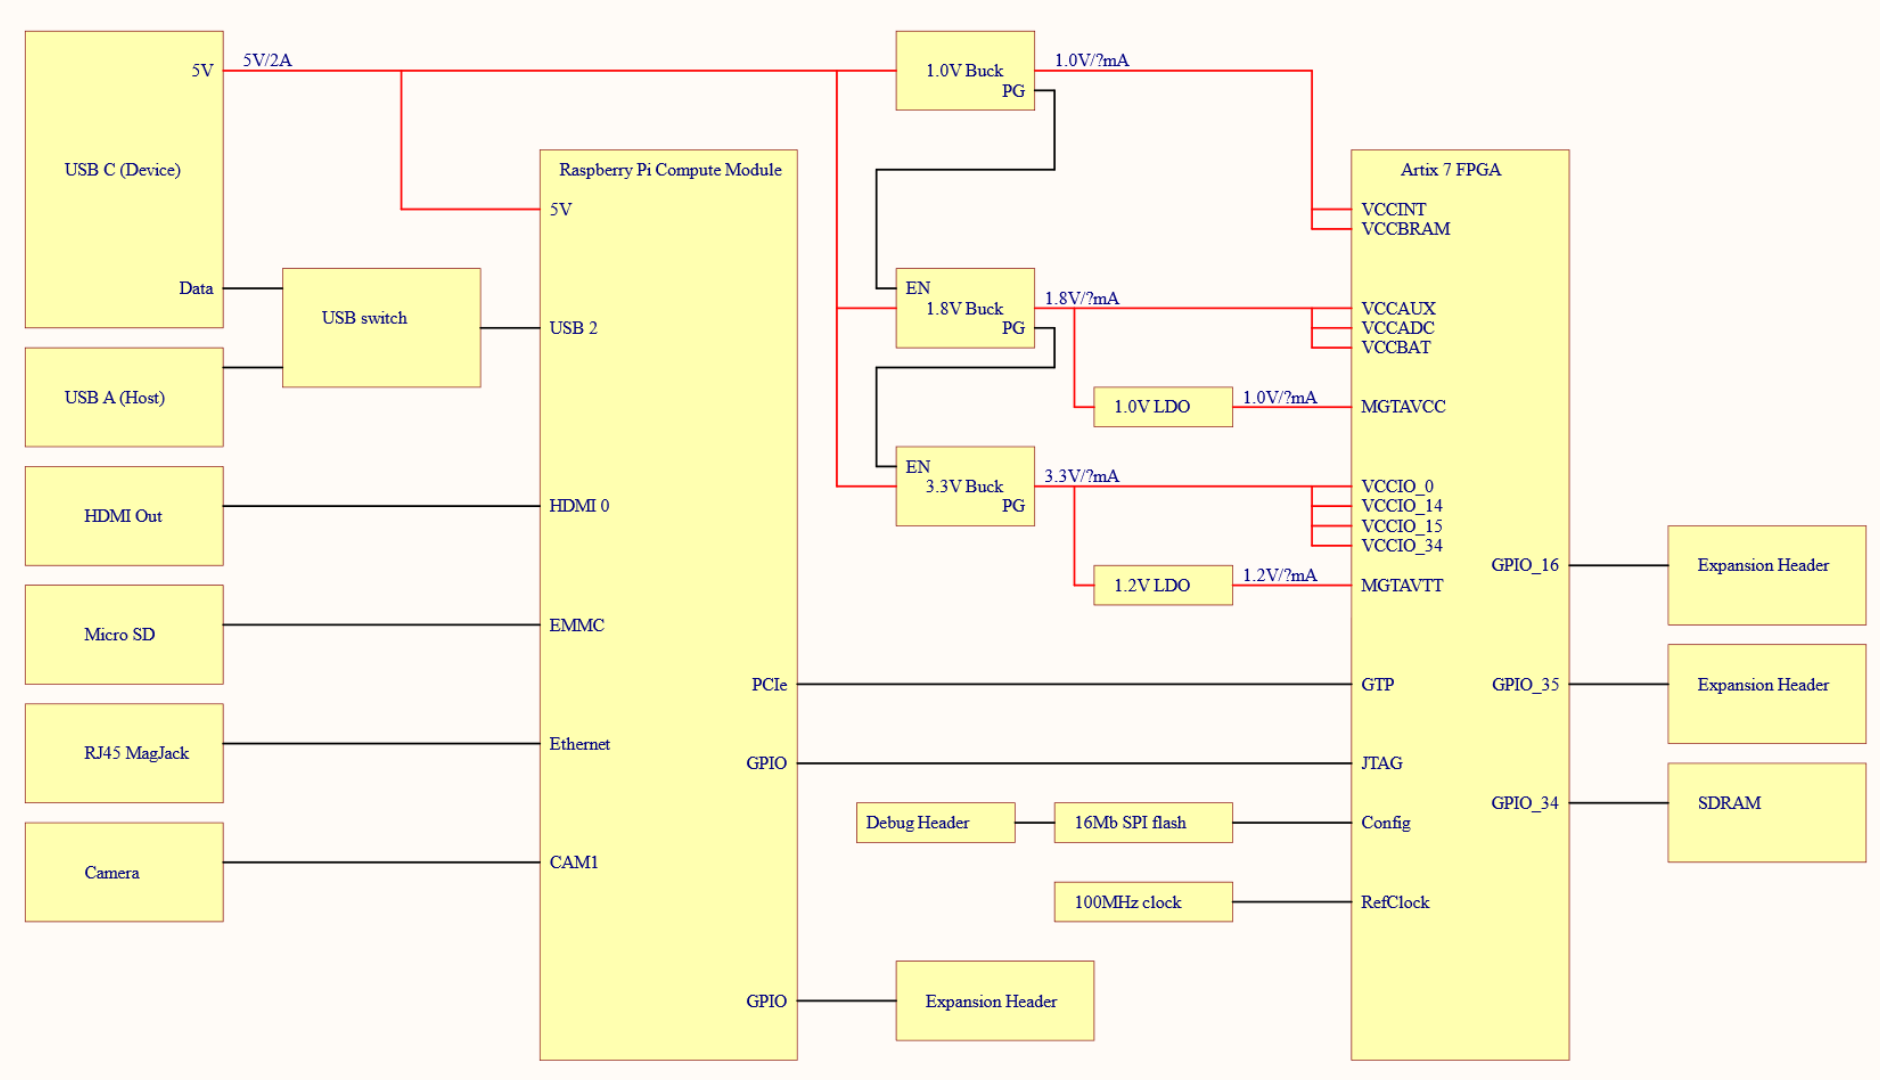Select the 1.8V Buck regulator block
Viewport: 1880px width, 1080px height.
point(965,308)
